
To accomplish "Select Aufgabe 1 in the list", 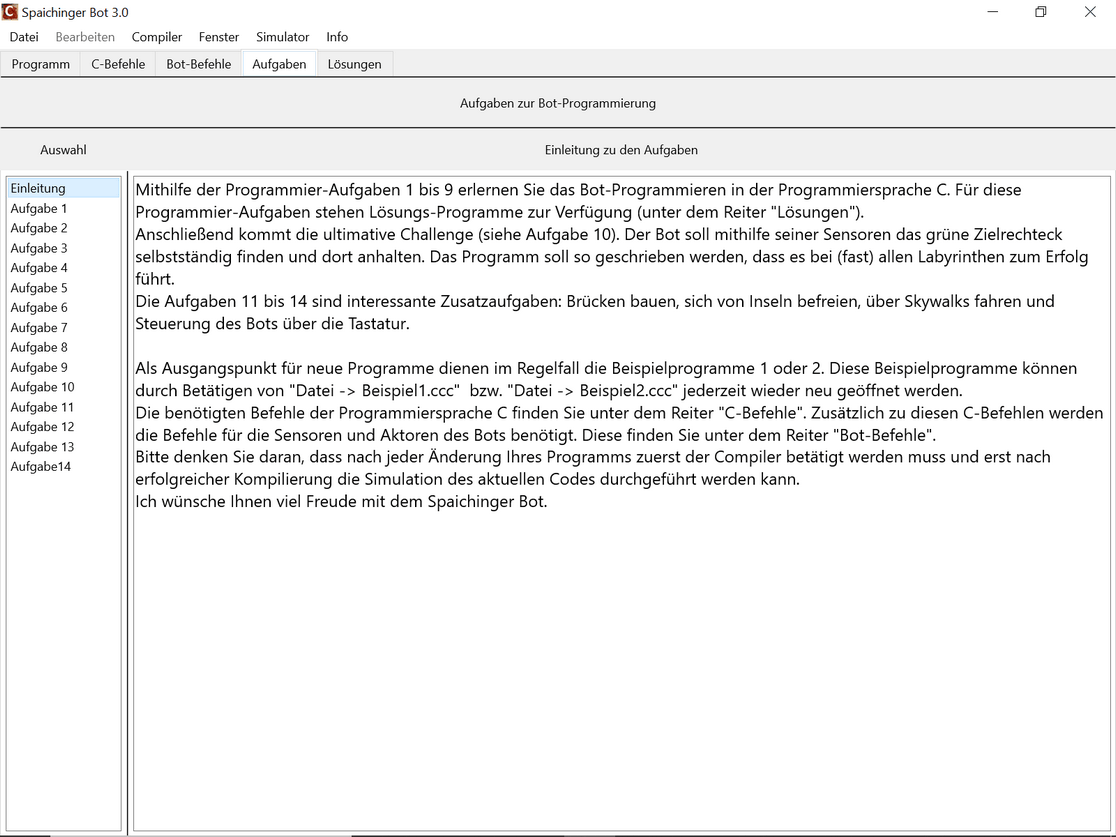I will [x=64, y=209].
